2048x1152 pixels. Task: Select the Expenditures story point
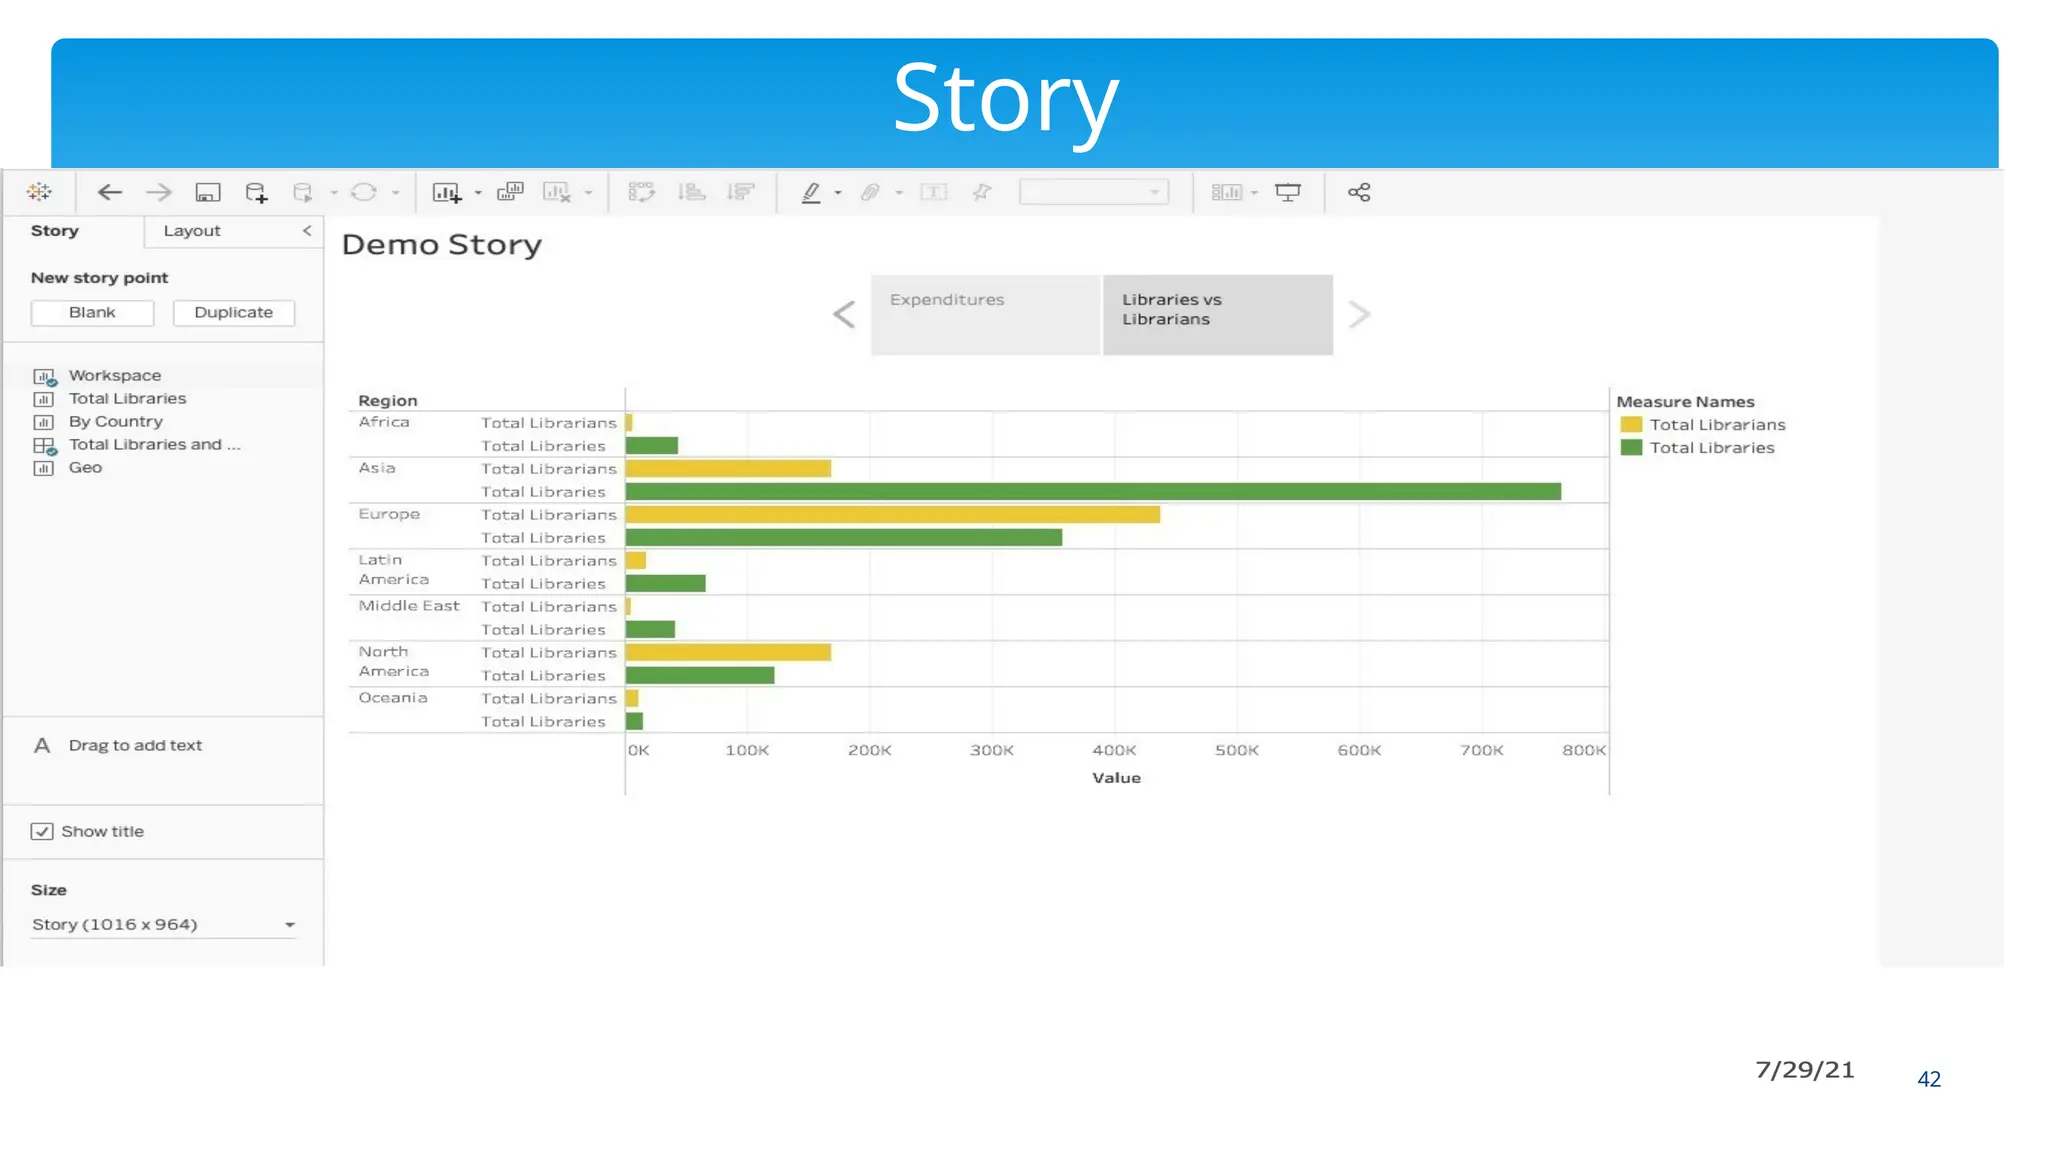pyautogui.click(x=985, y=314)
